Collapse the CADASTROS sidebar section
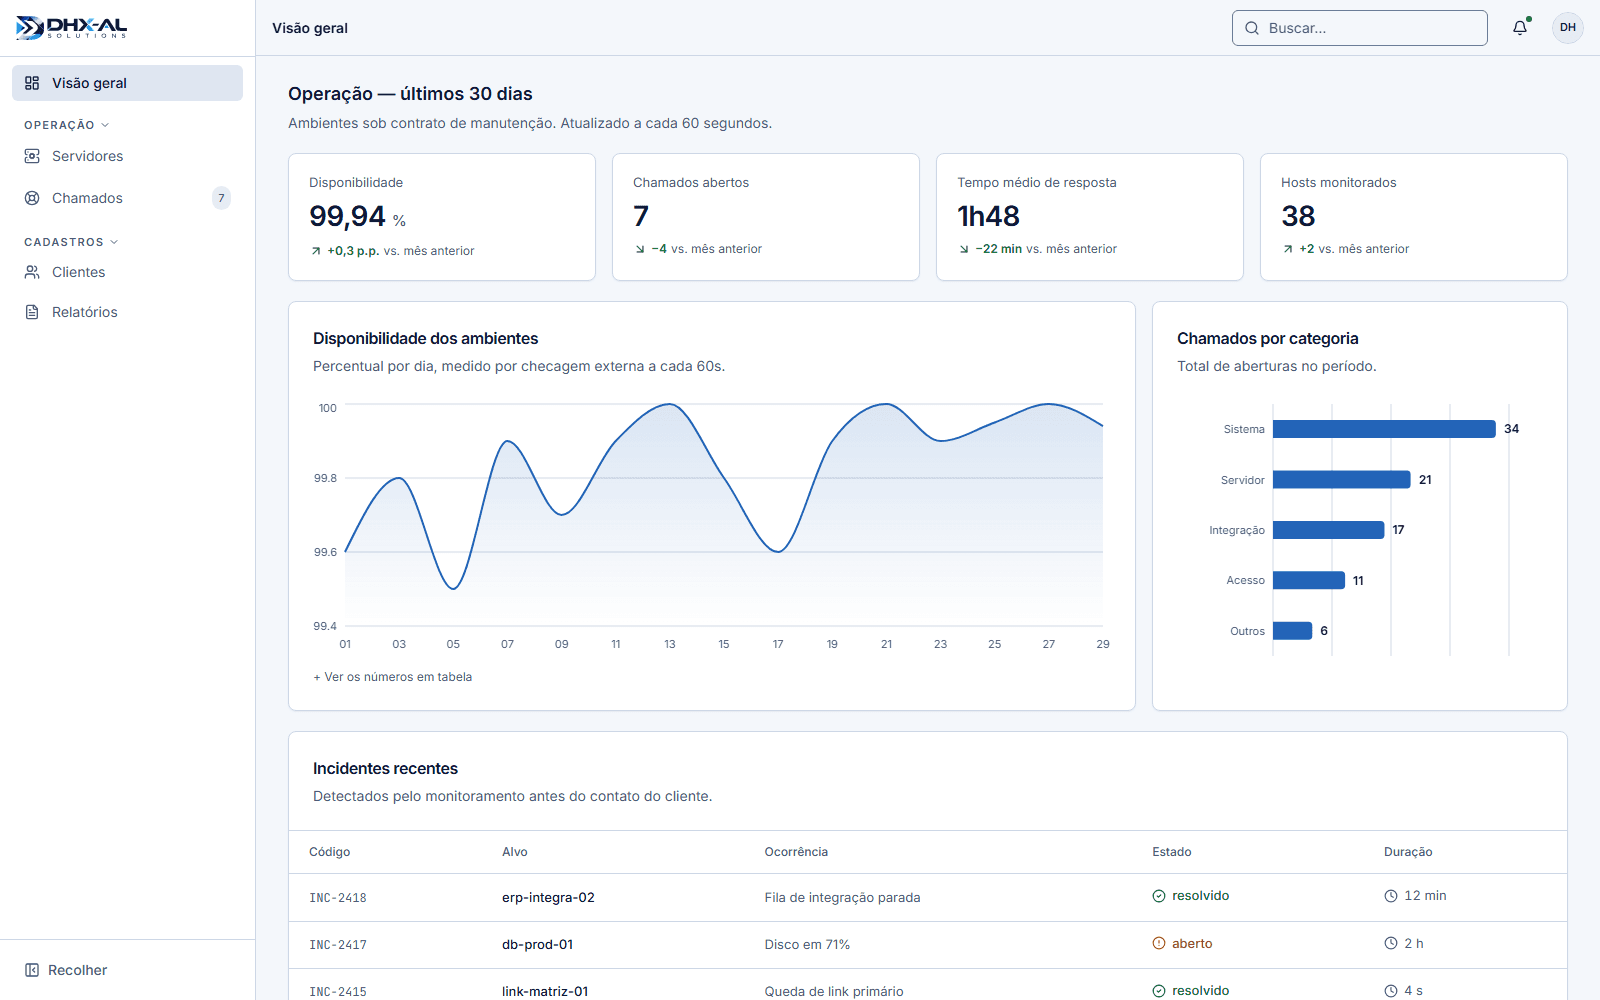Screen dimensions: 1600x1000 tap(71, 242)
